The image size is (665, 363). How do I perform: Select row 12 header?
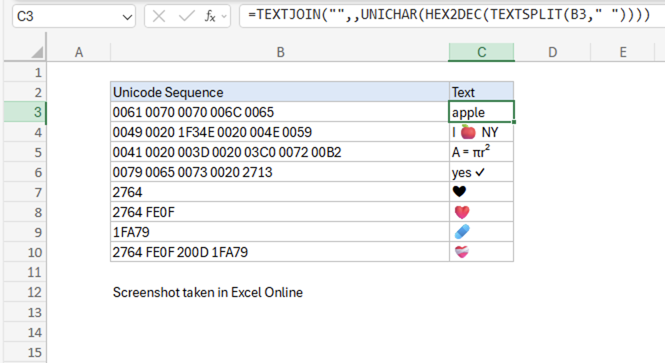[25, 292]
